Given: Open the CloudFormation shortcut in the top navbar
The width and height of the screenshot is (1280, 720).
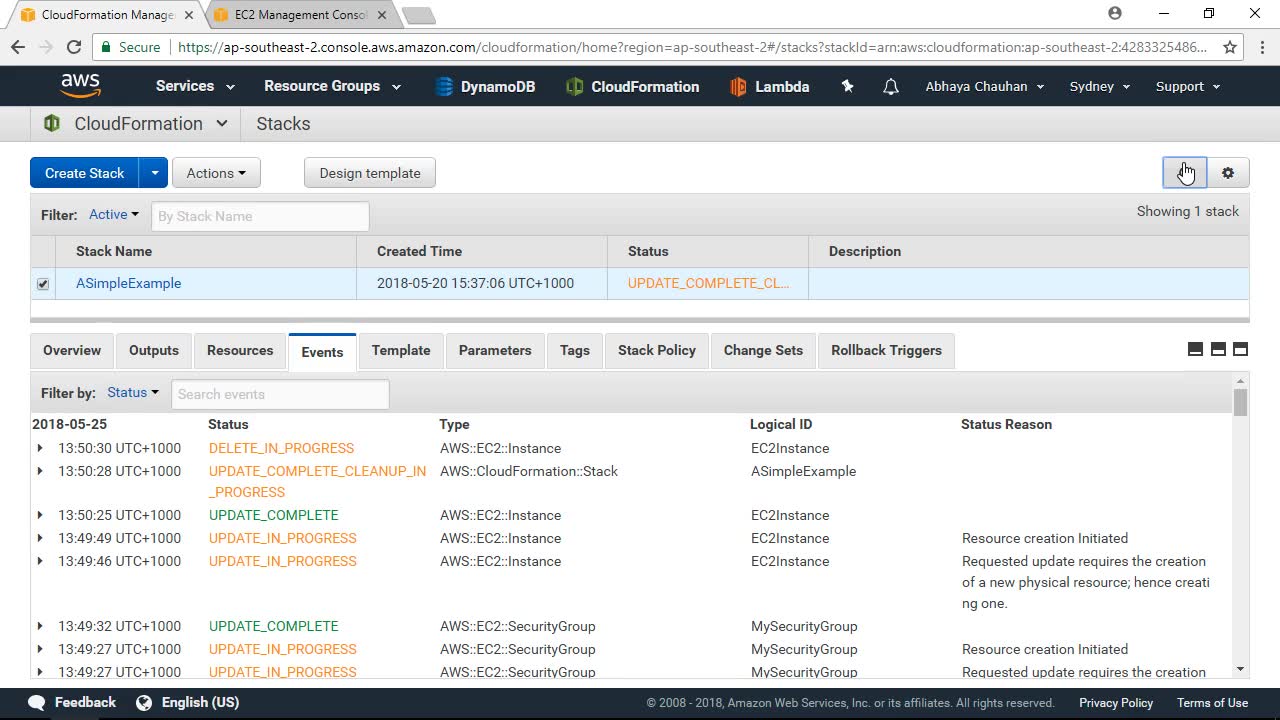Looking at the screenshot, I should [632, 87].
